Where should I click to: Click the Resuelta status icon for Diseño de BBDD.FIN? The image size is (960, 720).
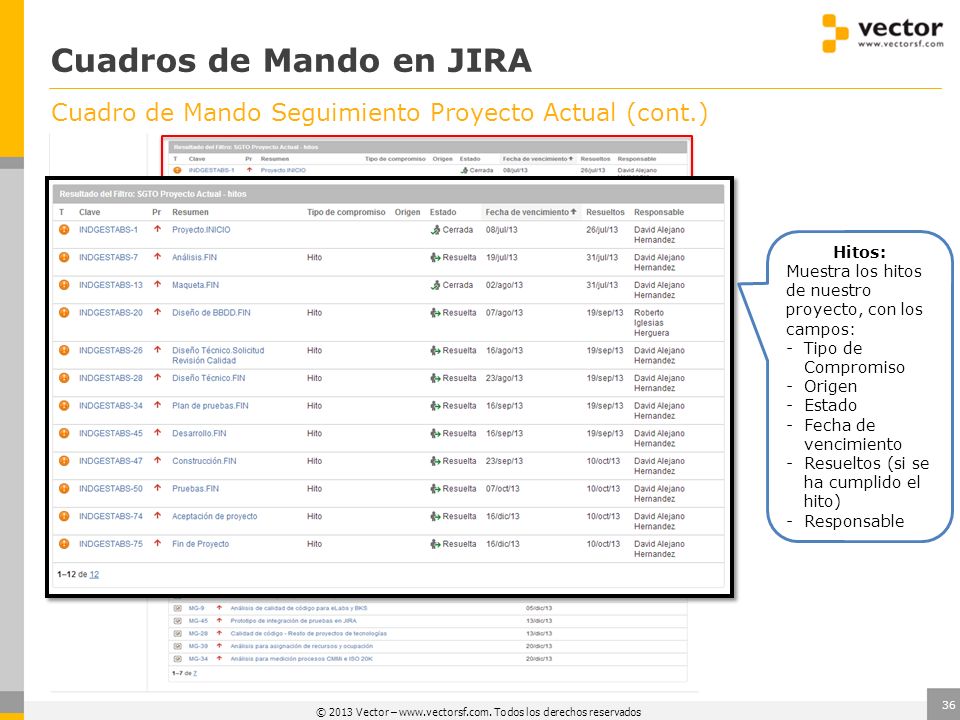click(435, 312)
